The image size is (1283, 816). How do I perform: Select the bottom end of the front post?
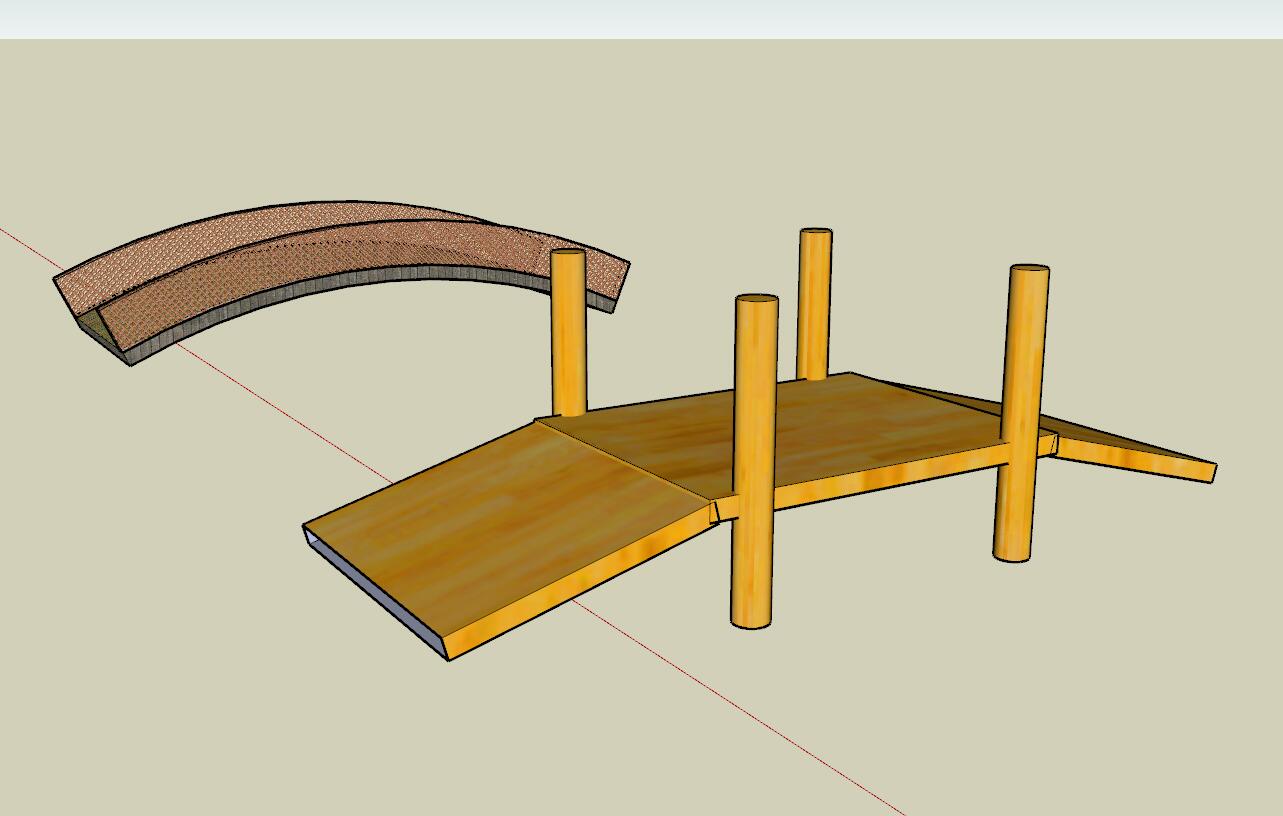click(751, 618)
